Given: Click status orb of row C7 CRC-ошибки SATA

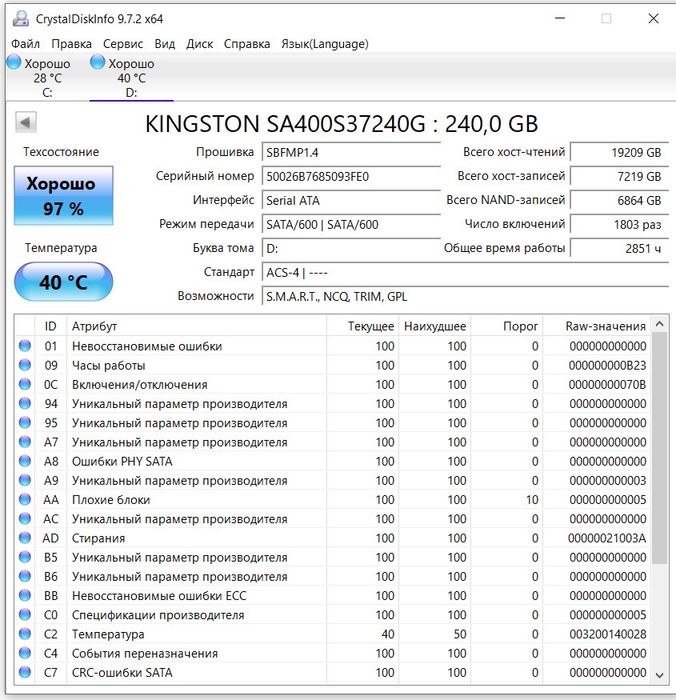Looking at the screenshot, I should pyautogui.click(x=25, y=672).
